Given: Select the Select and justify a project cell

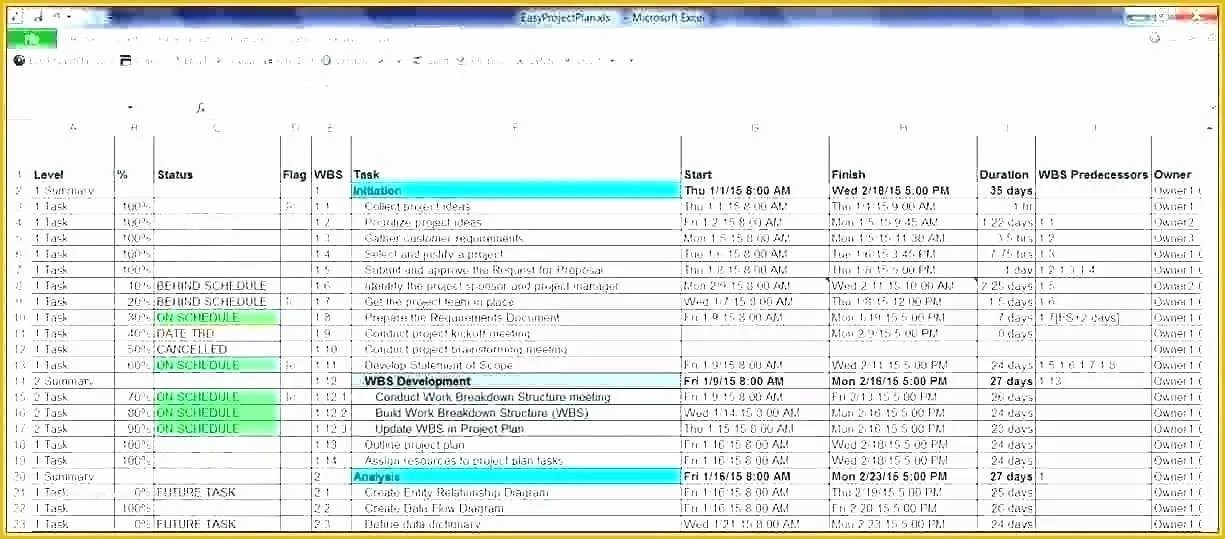Looking at the screenshot, I should [516, 254].
